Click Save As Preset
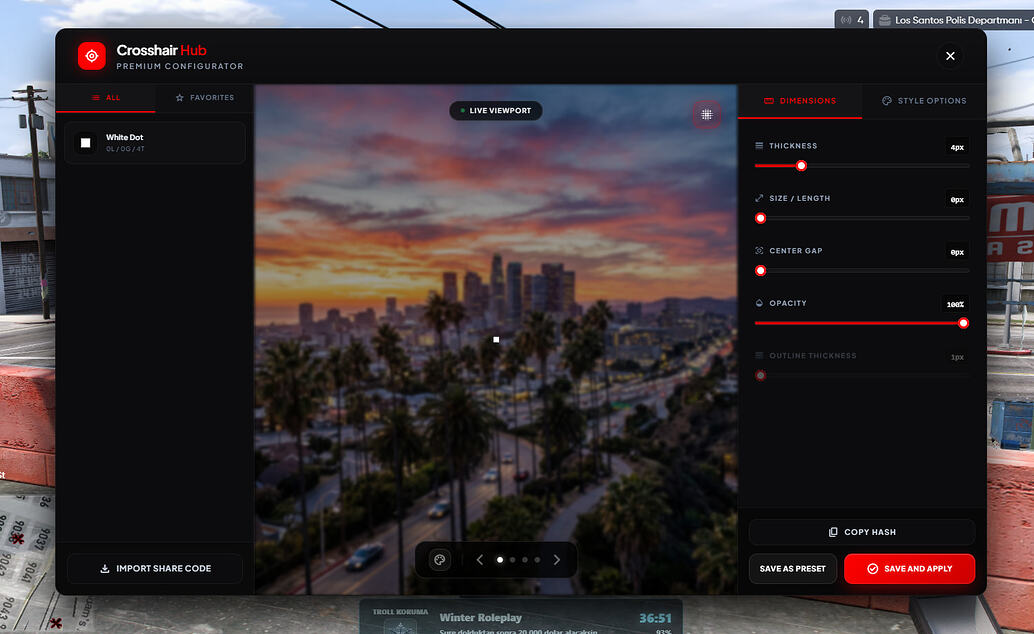This screenshot has width=1034, height=634. pos(793,569)
